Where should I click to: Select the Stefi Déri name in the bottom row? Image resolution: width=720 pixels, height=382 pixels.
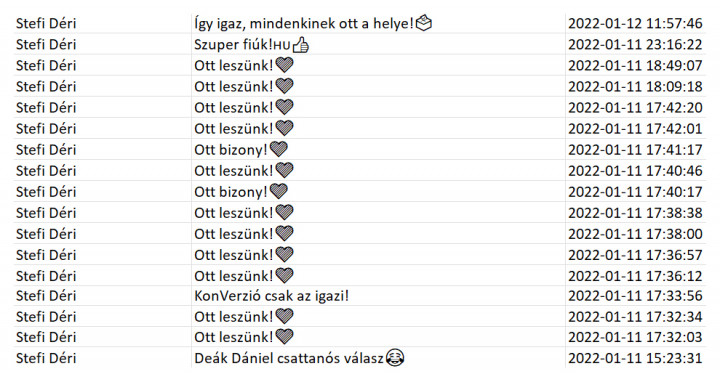[x=46, y=358]
